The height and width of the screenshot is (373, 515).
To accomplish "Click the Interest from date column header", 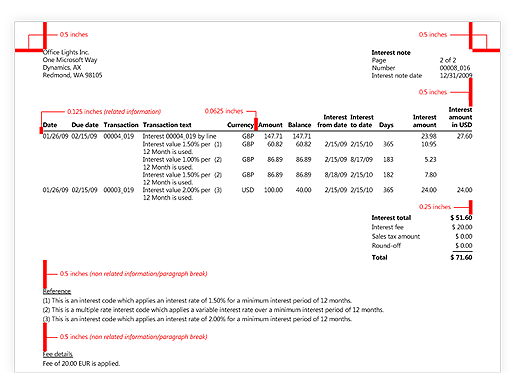I will point(332,121).
